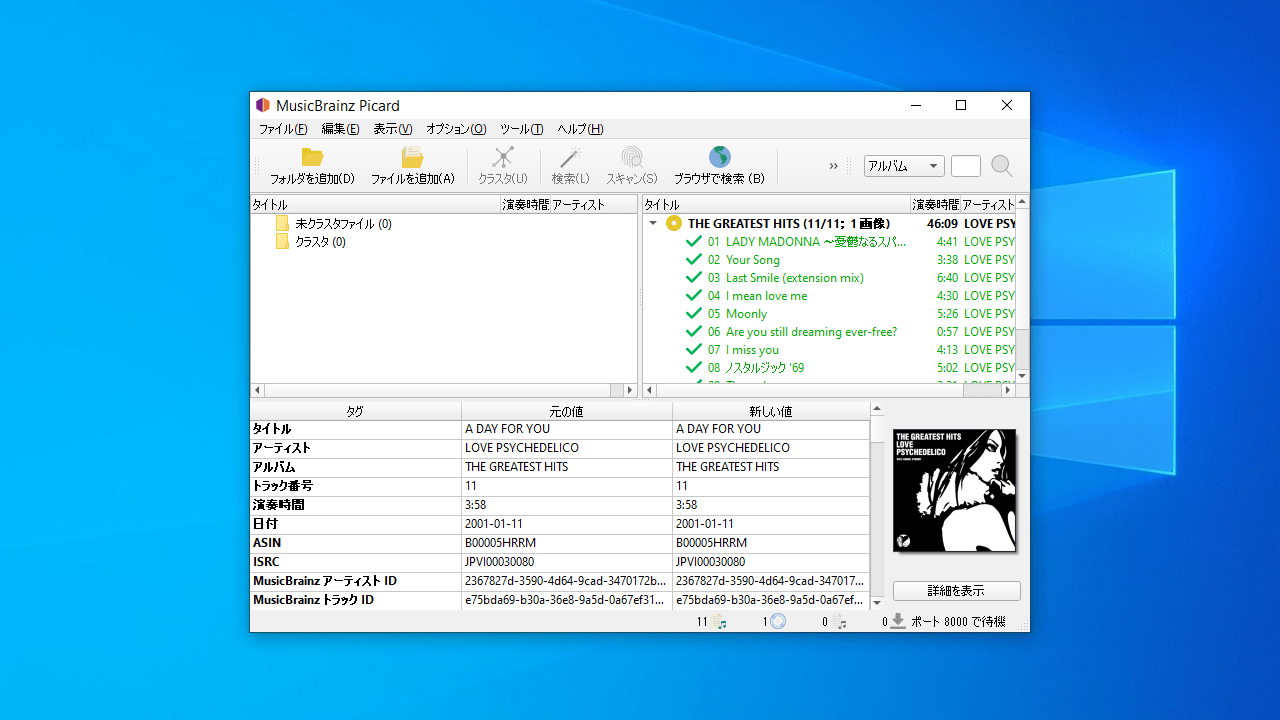Open the ツール(T) menu
This screenshot has height=720, width=1280.
522,129
